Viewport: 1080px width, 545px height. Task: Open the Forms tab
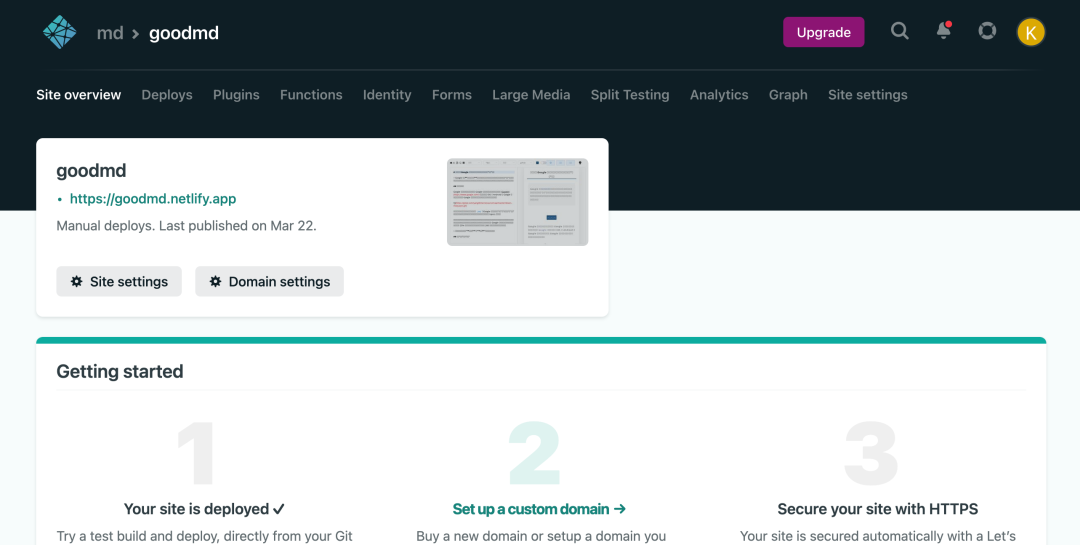pos(452,95)
